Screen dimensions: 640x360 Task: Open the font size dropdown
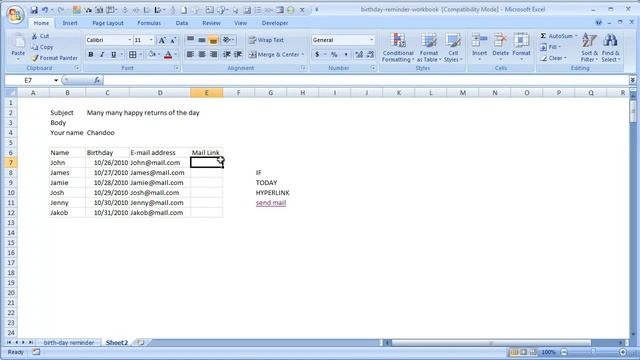pyautogui.click(x=151, y=40)
